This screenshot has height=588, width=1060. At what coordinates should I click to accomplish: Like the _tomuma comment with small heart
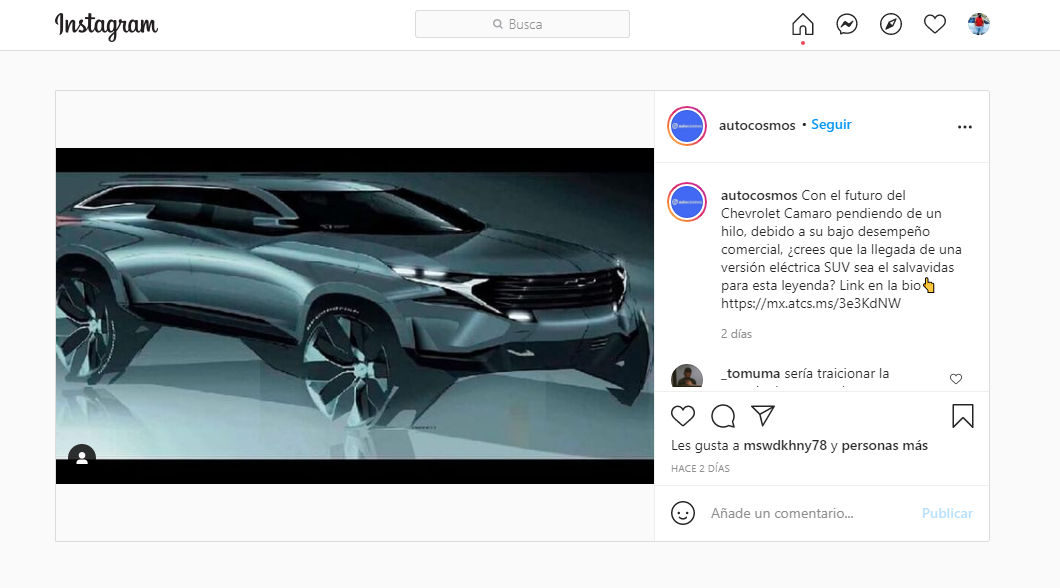tap(956, 379)
